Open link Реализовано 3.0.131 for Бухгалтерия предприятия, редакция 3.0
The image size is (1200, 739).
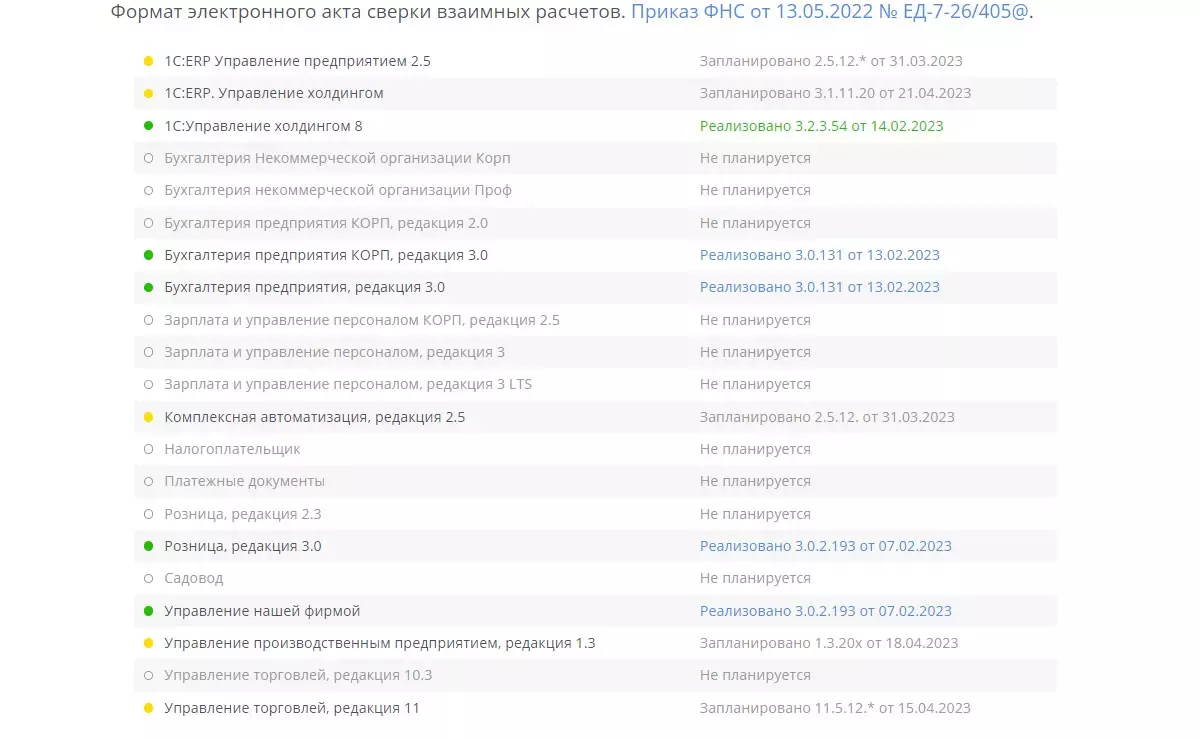[820, 287]
